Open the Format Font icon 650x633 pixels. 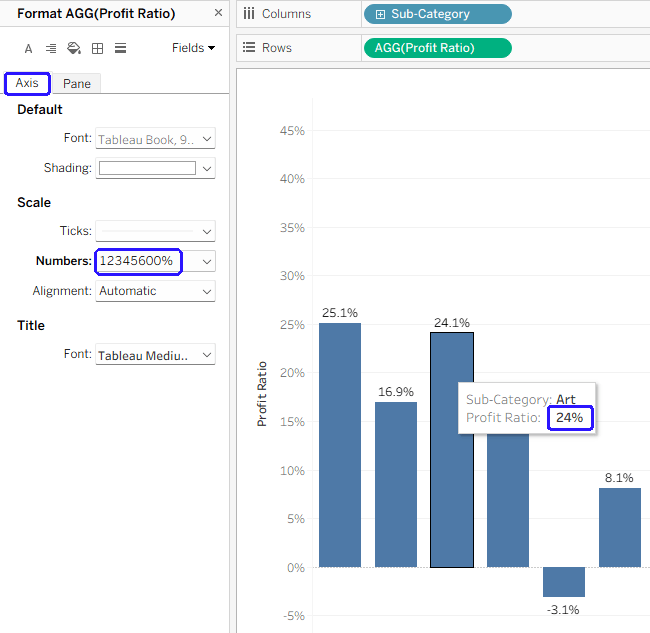click(x=27, y=48)
